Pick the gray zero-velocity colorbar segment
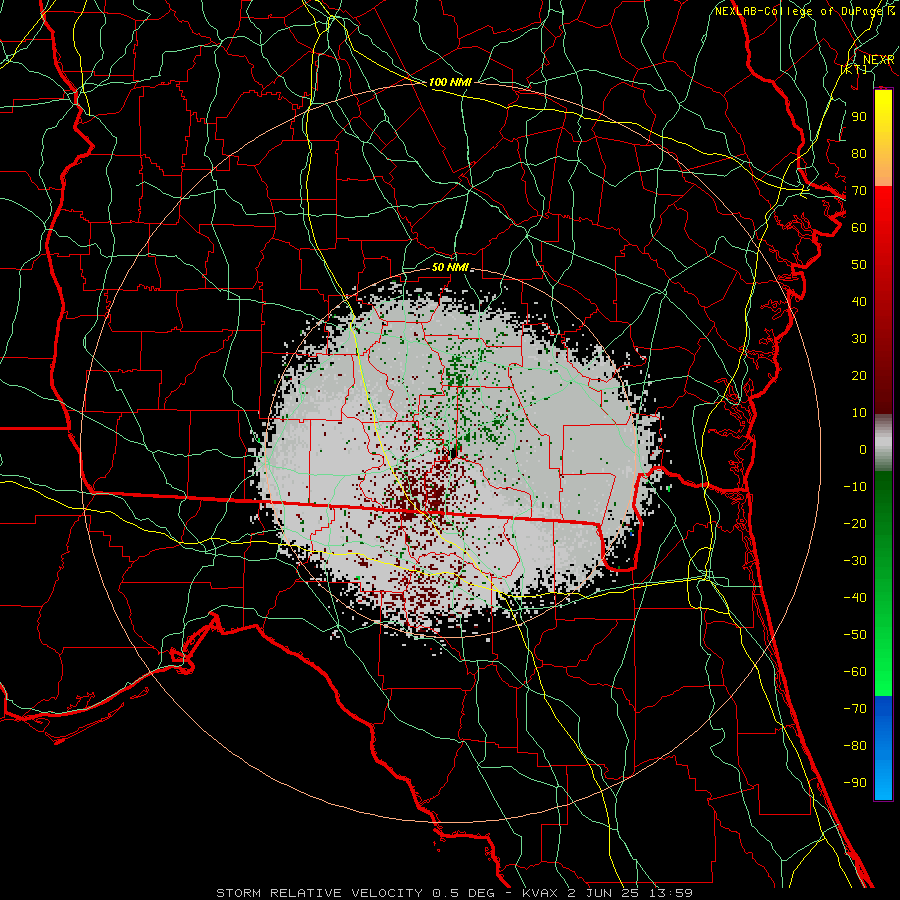This screenshot has height=900, width=900. (x=883, y=443)
